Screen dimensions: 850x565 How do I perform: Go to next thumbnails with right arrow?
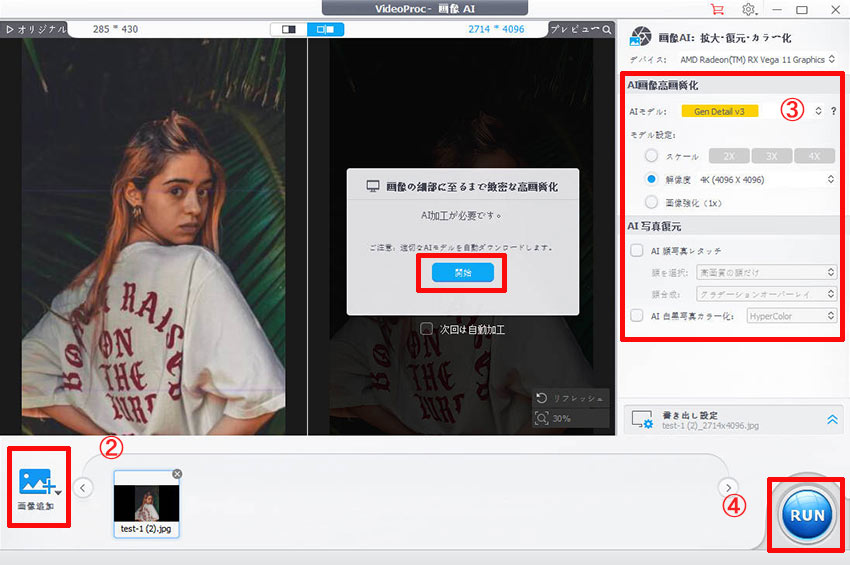tap(728, 487)
